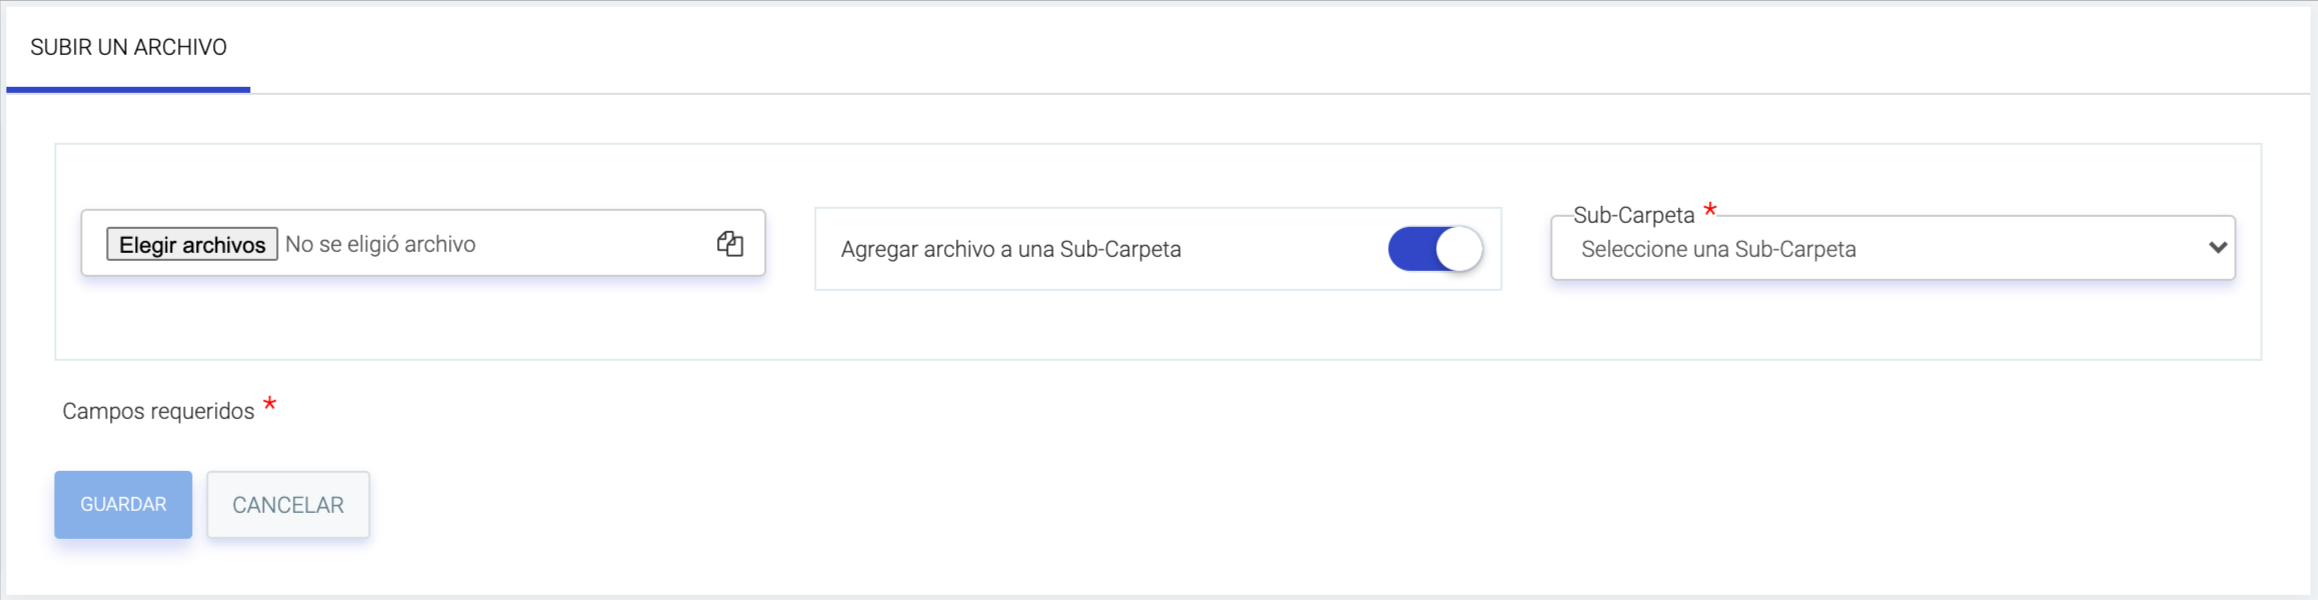Click the bordered panel containing the toggle
The width and height of the screenshot is (2318, 600).
click(1158, 249)
